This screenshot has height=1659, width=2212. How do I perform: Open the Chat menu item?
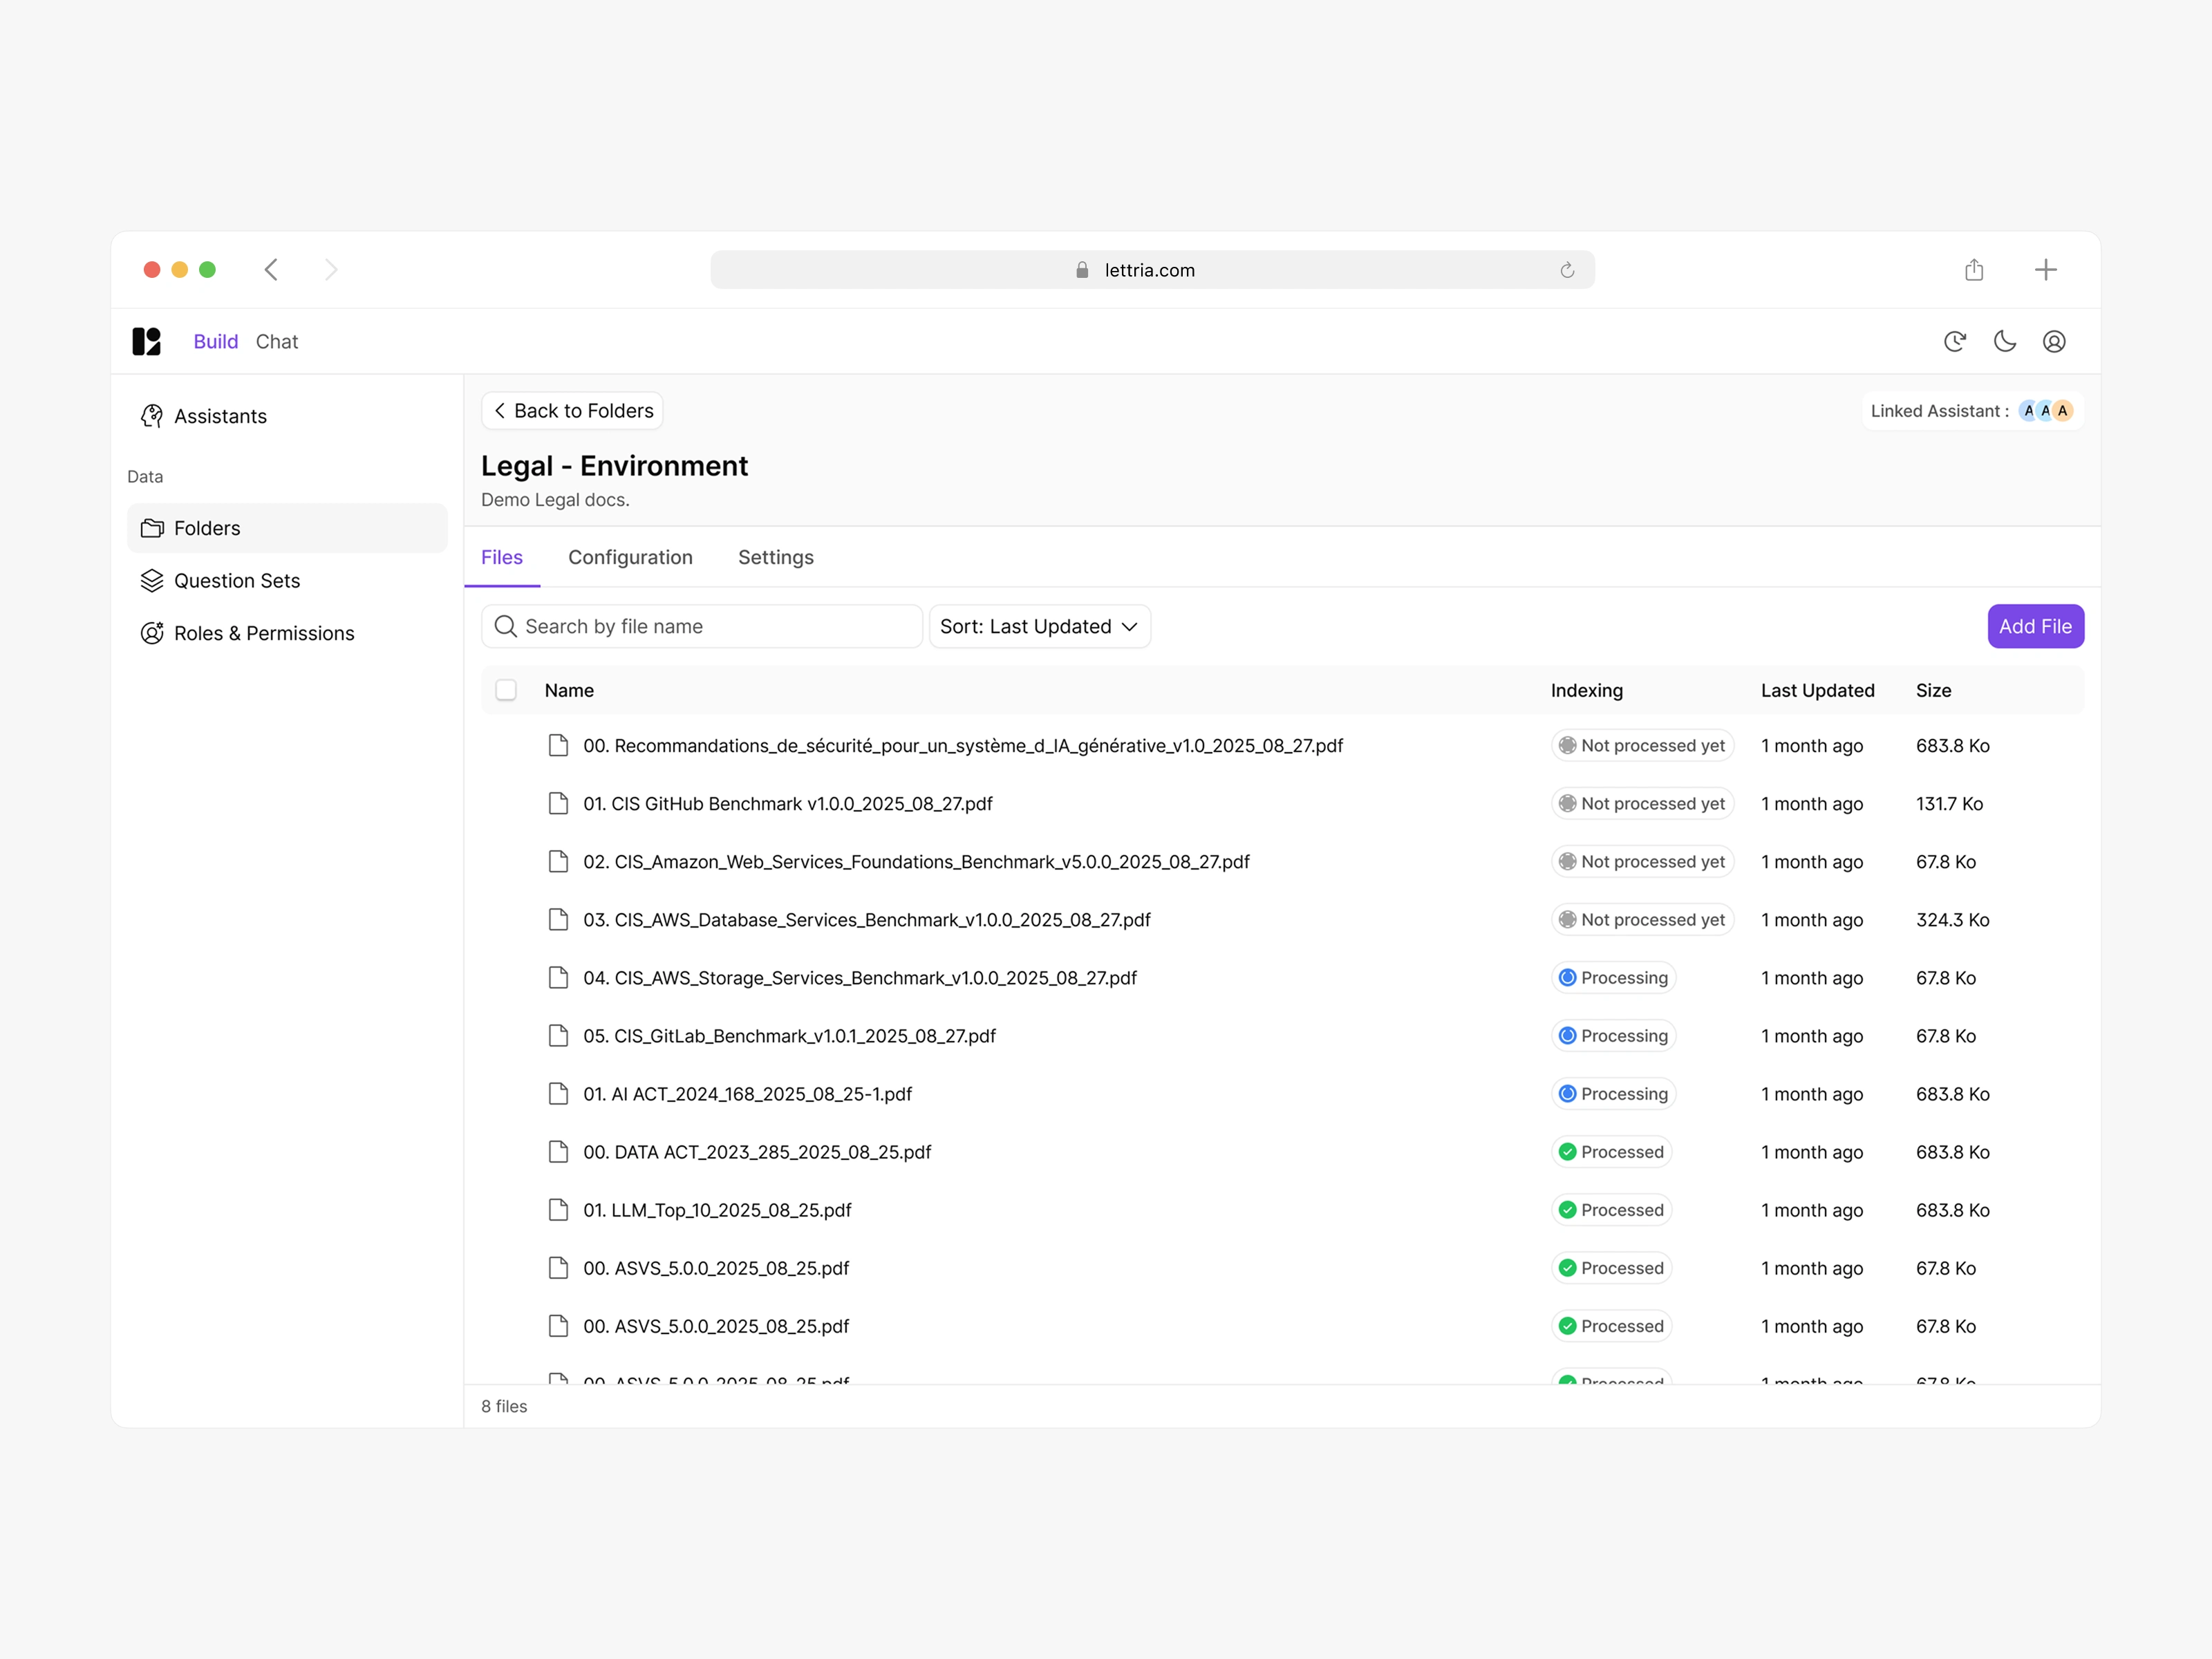(276, 341)
